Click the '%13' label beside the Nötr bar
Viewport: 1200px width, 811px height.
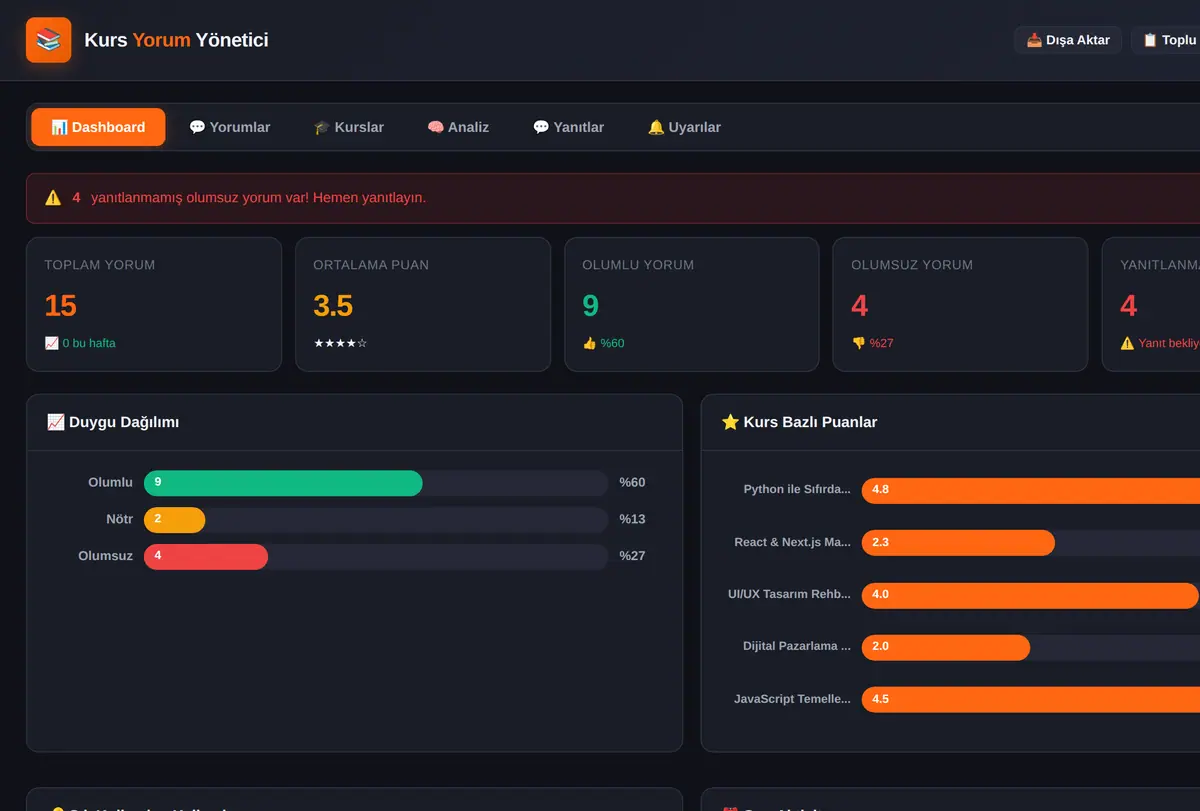click(x=632, y=520)
